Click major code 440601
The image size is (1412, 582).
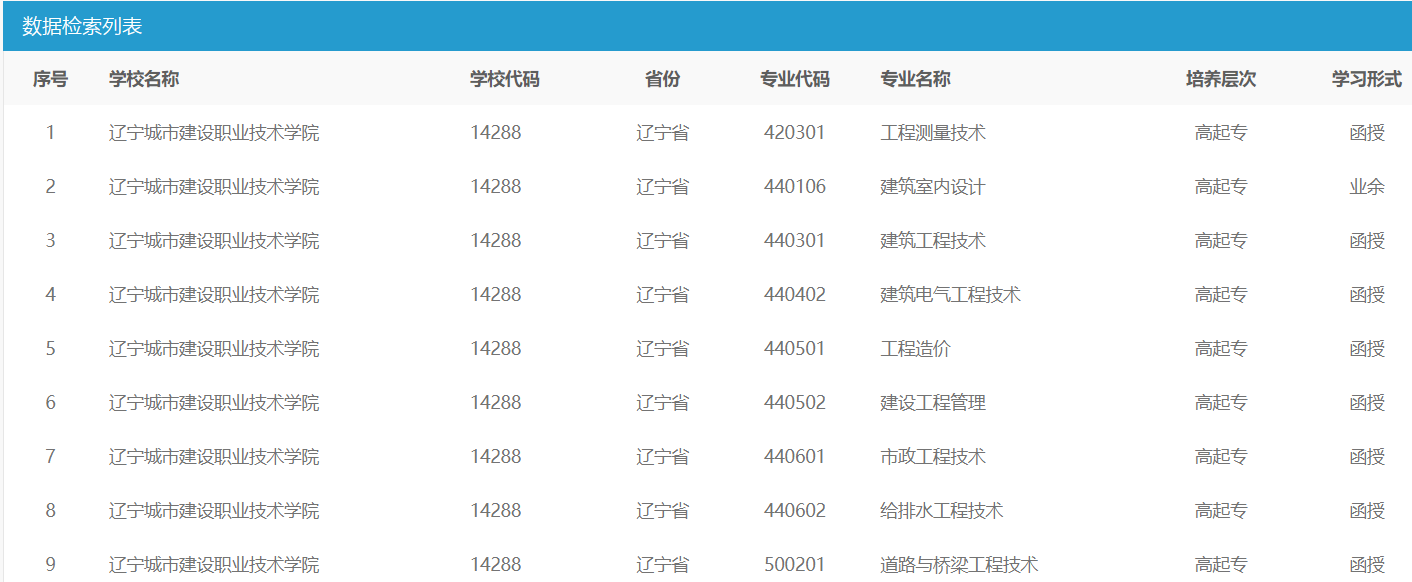[795, 456]
